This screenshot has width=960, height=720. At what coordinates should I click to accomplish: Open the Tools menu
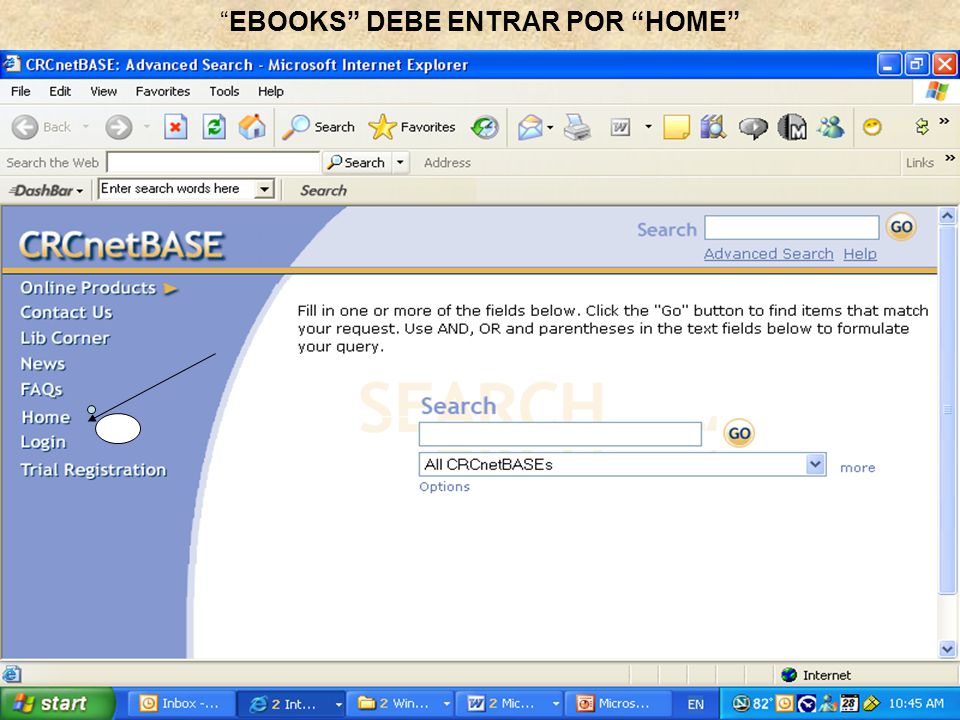[x=224, y=91]
